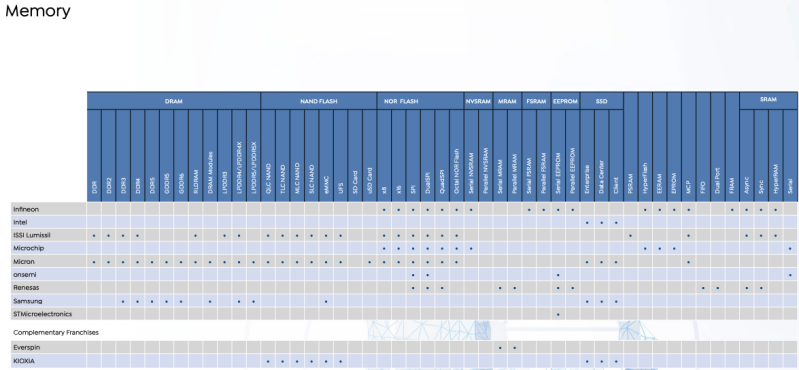Click the SD Card column header

coord(355,155)
